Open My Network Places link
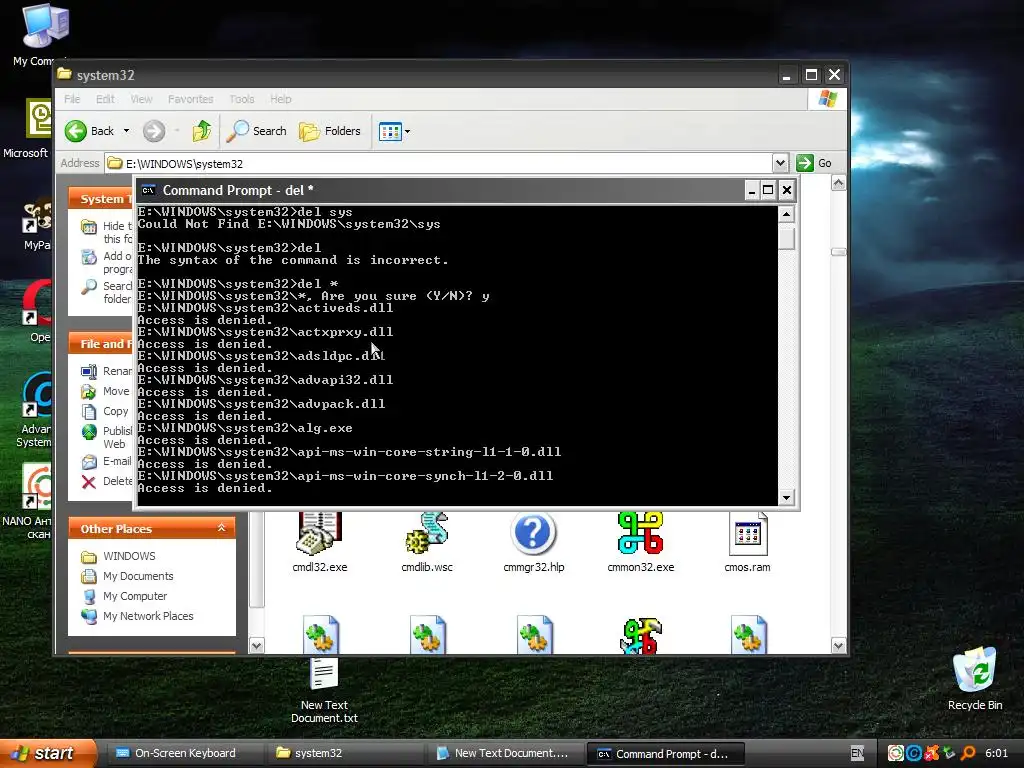 click(148, 616)
